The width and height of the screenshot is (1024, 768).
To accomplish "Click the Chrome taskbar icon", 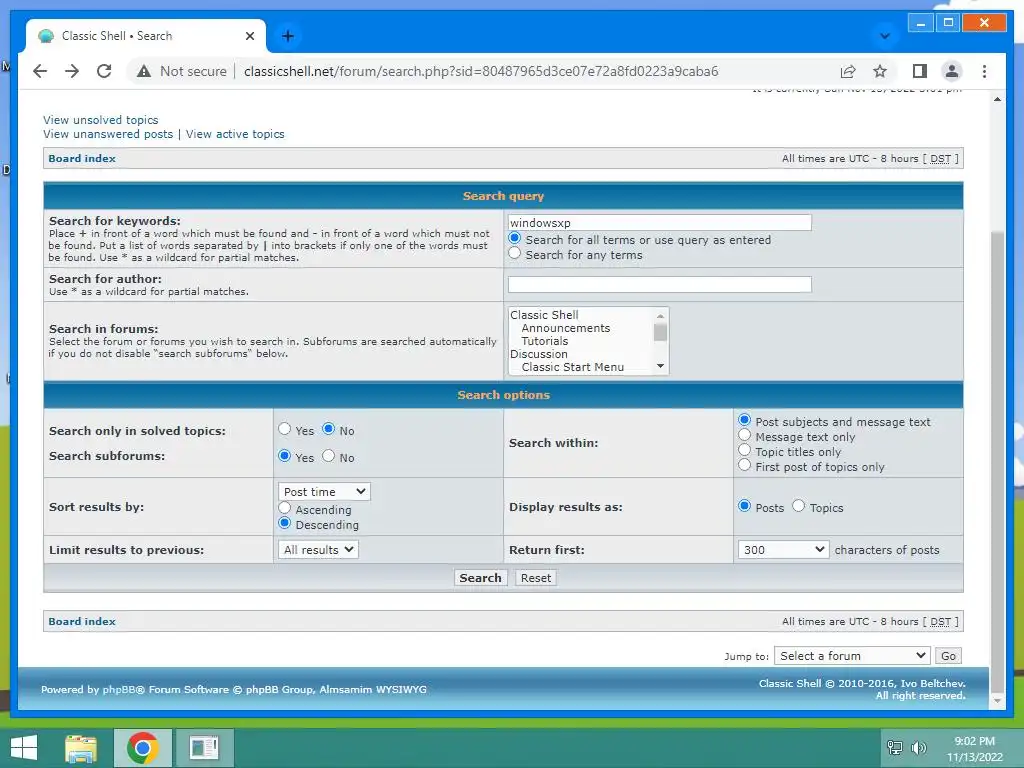I will pyautogui.click(x=143, y=748).
